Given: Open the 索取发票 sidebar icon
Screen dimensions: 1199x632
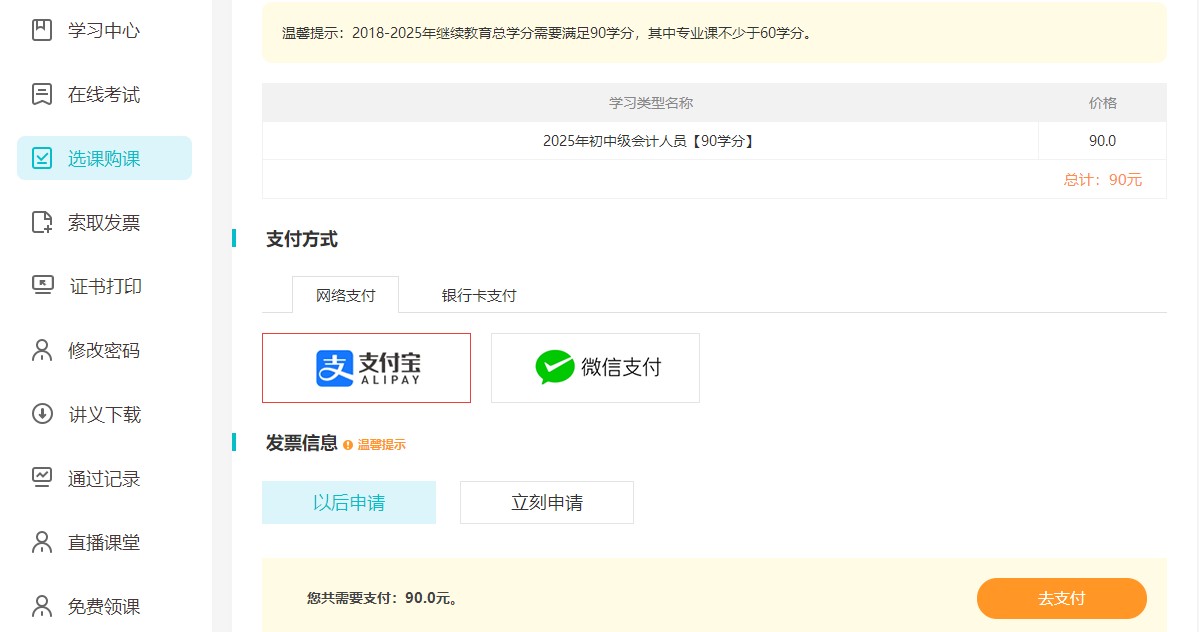Looking at the screenshot, I should point(41,222).
